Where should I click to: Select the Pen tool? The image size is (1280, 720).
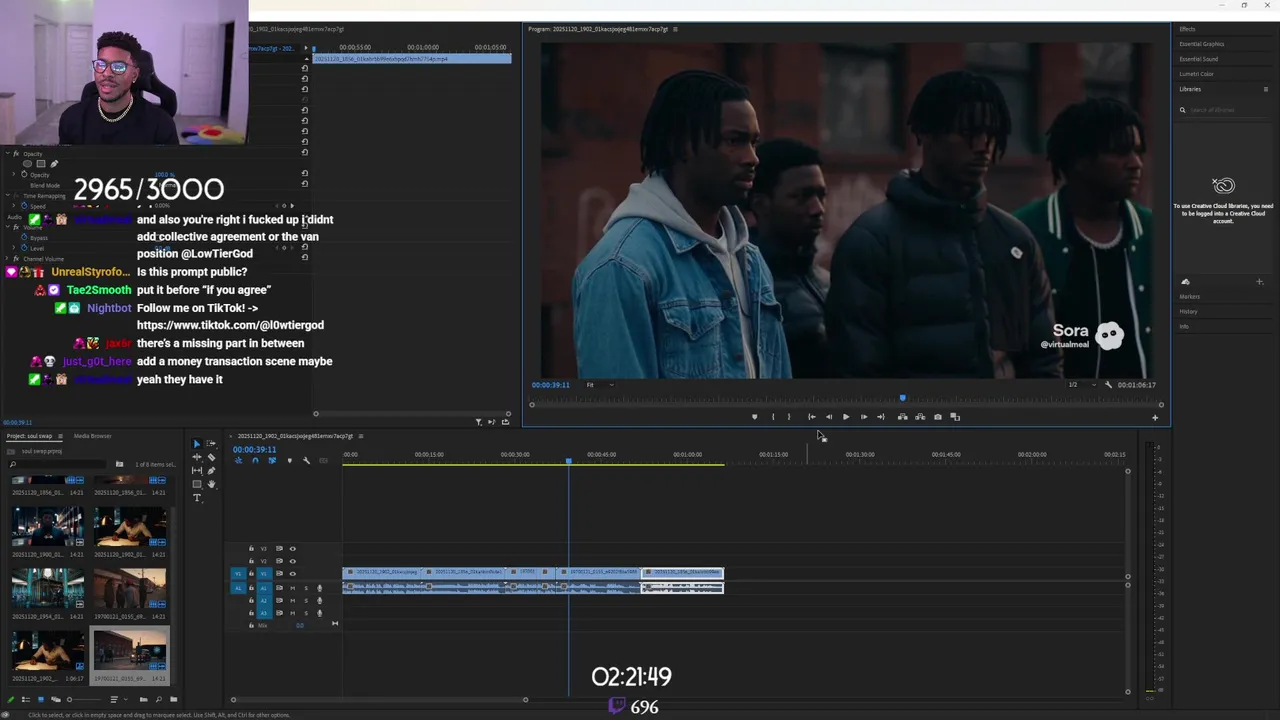coord(211,471)
